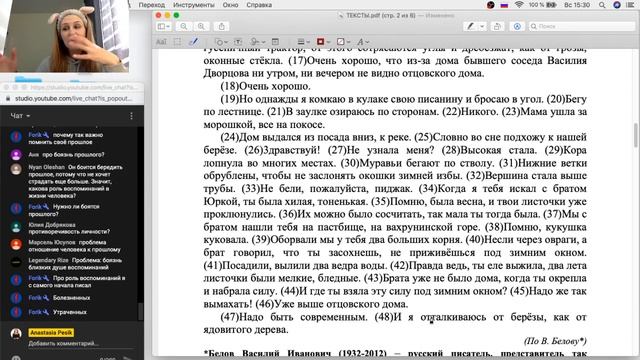Click the webcam video thumbnail
640x360 pixels.
click(64, 36)
